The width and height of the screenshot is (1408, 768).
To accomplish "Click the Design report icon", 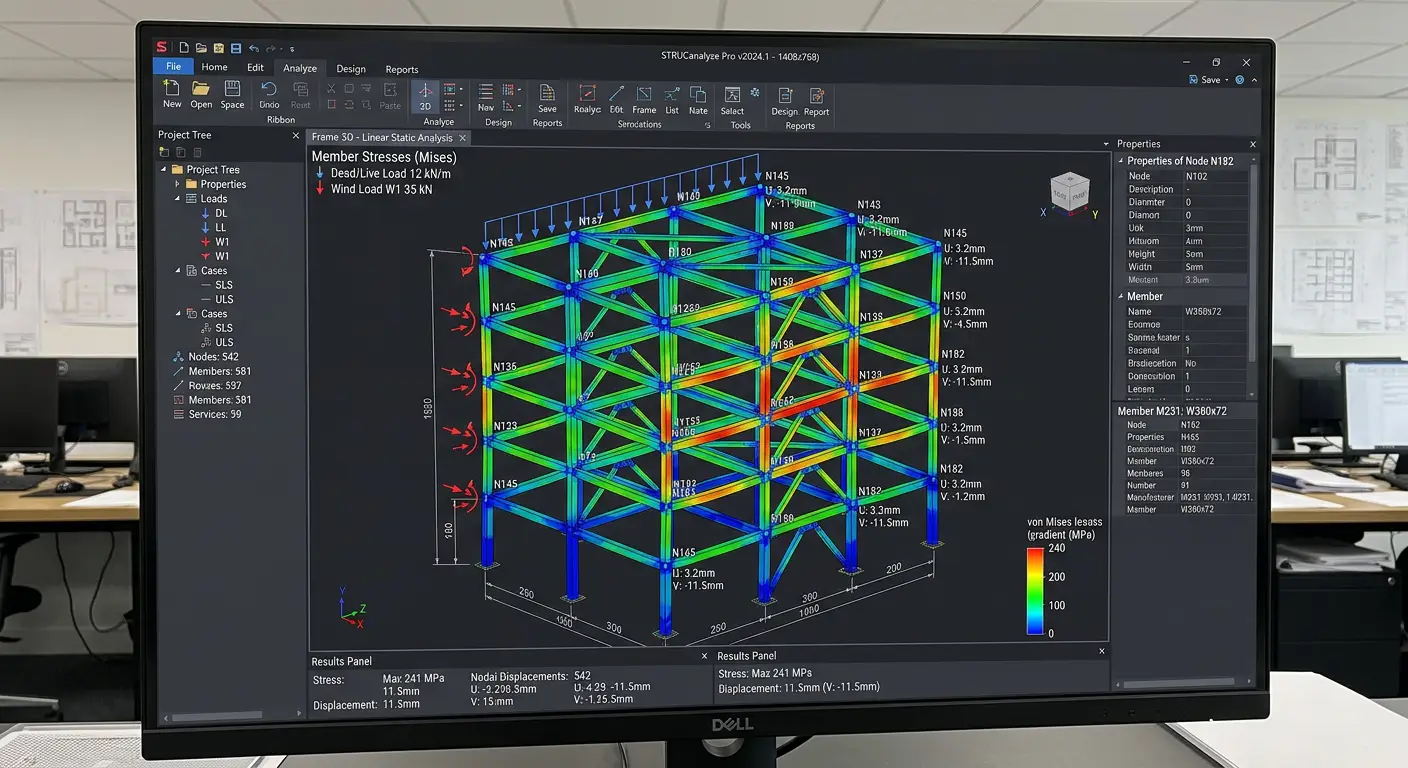I will pos(785,95).
